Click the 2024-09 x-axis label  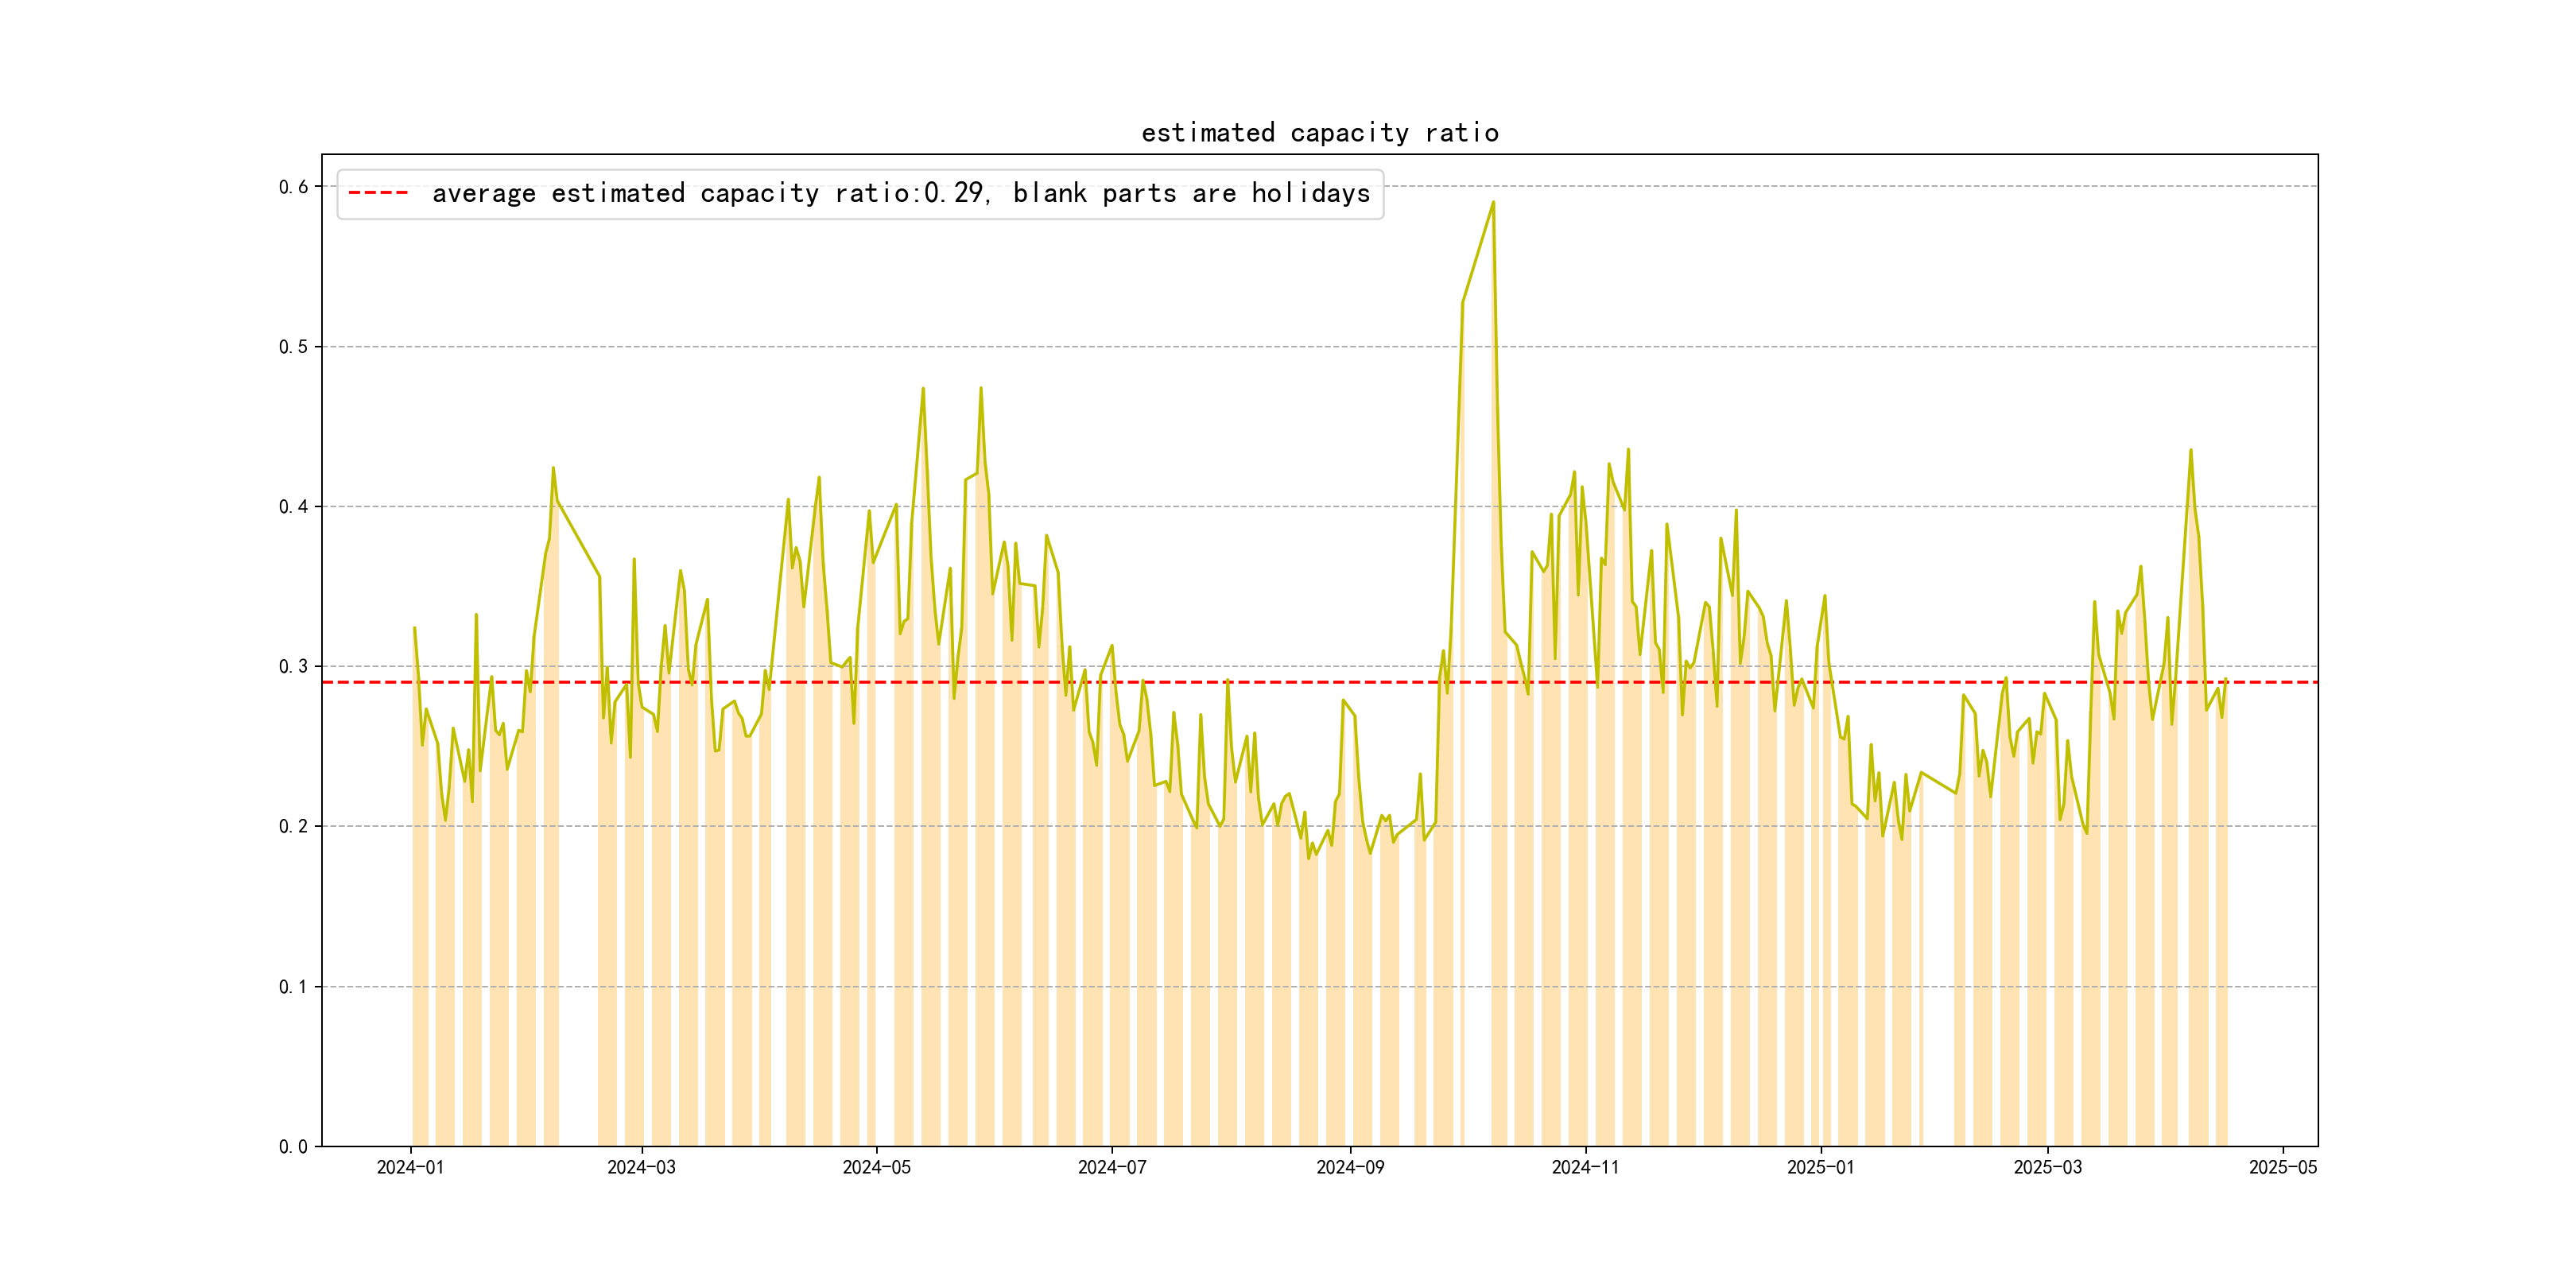tap(1350, 1167)
